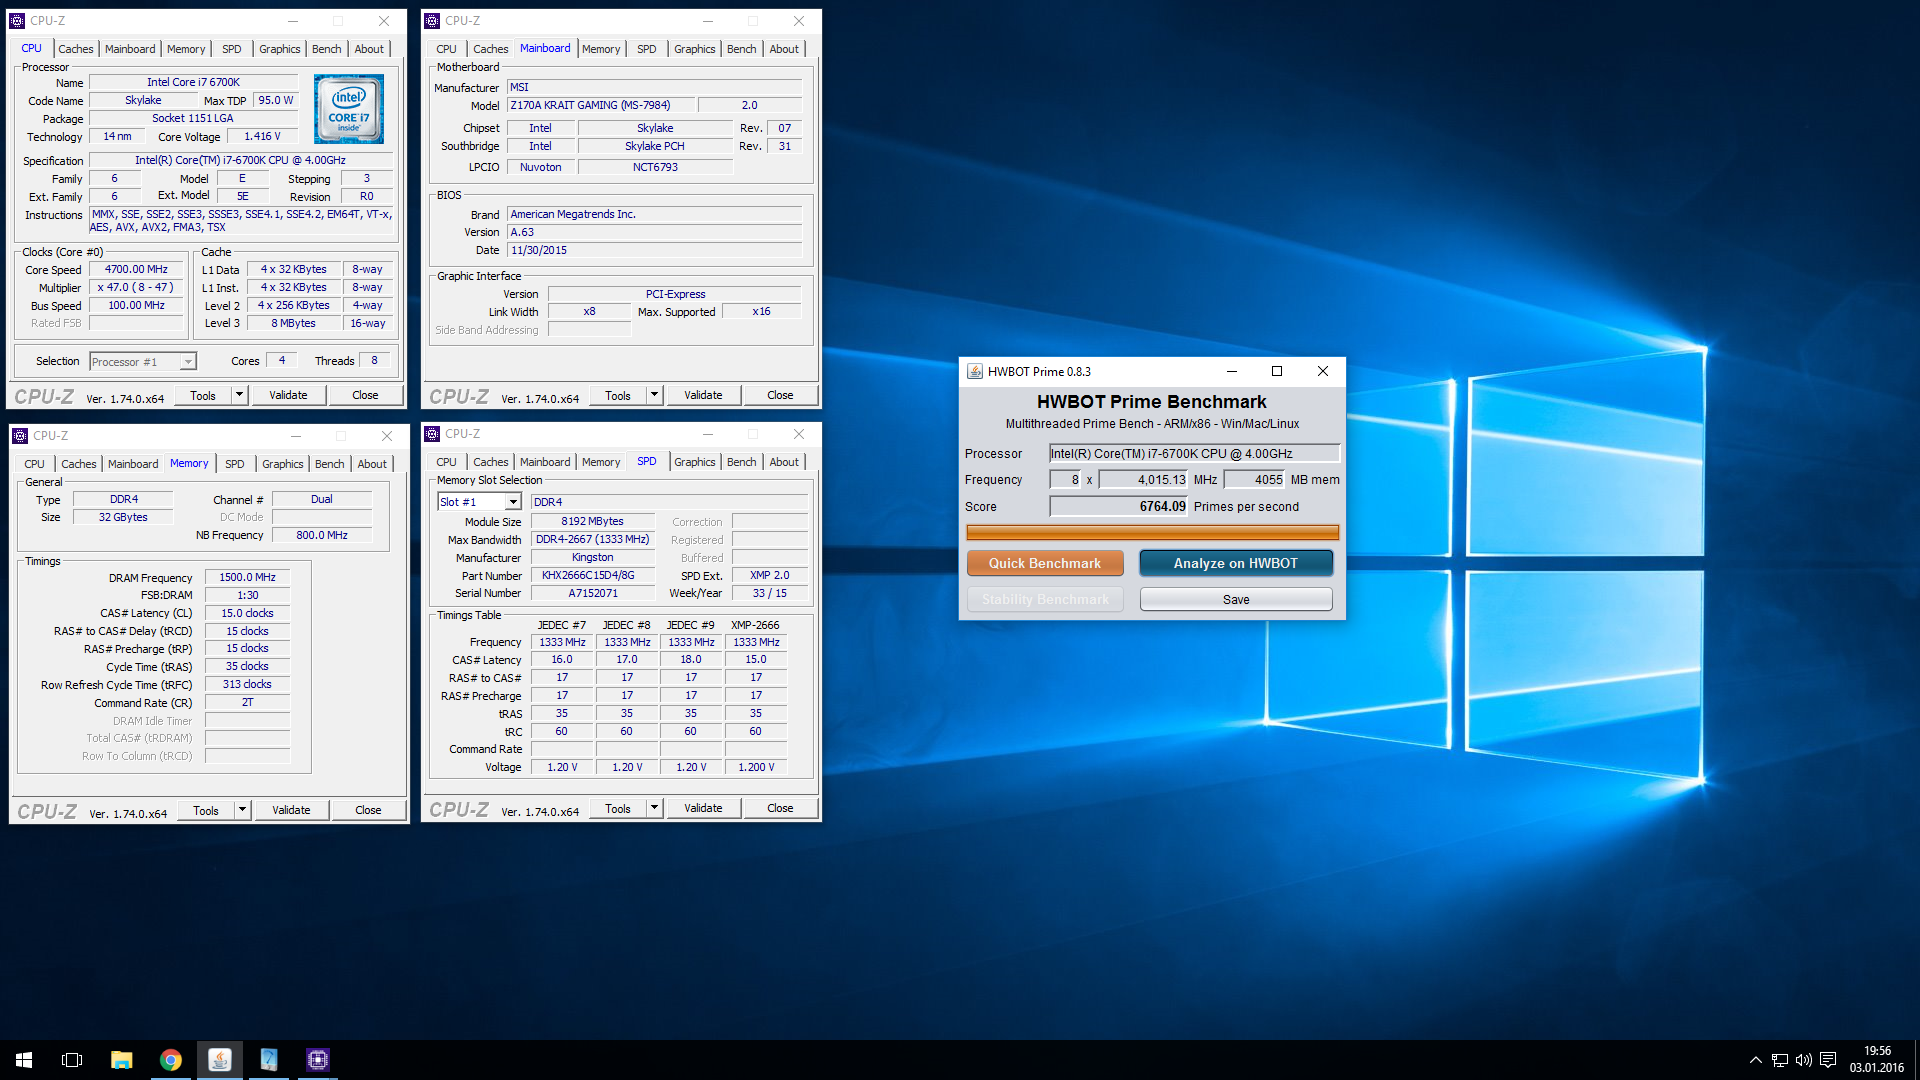Click the network tray icon
This screenshot has height=1080, width=1920.
1780,1060
